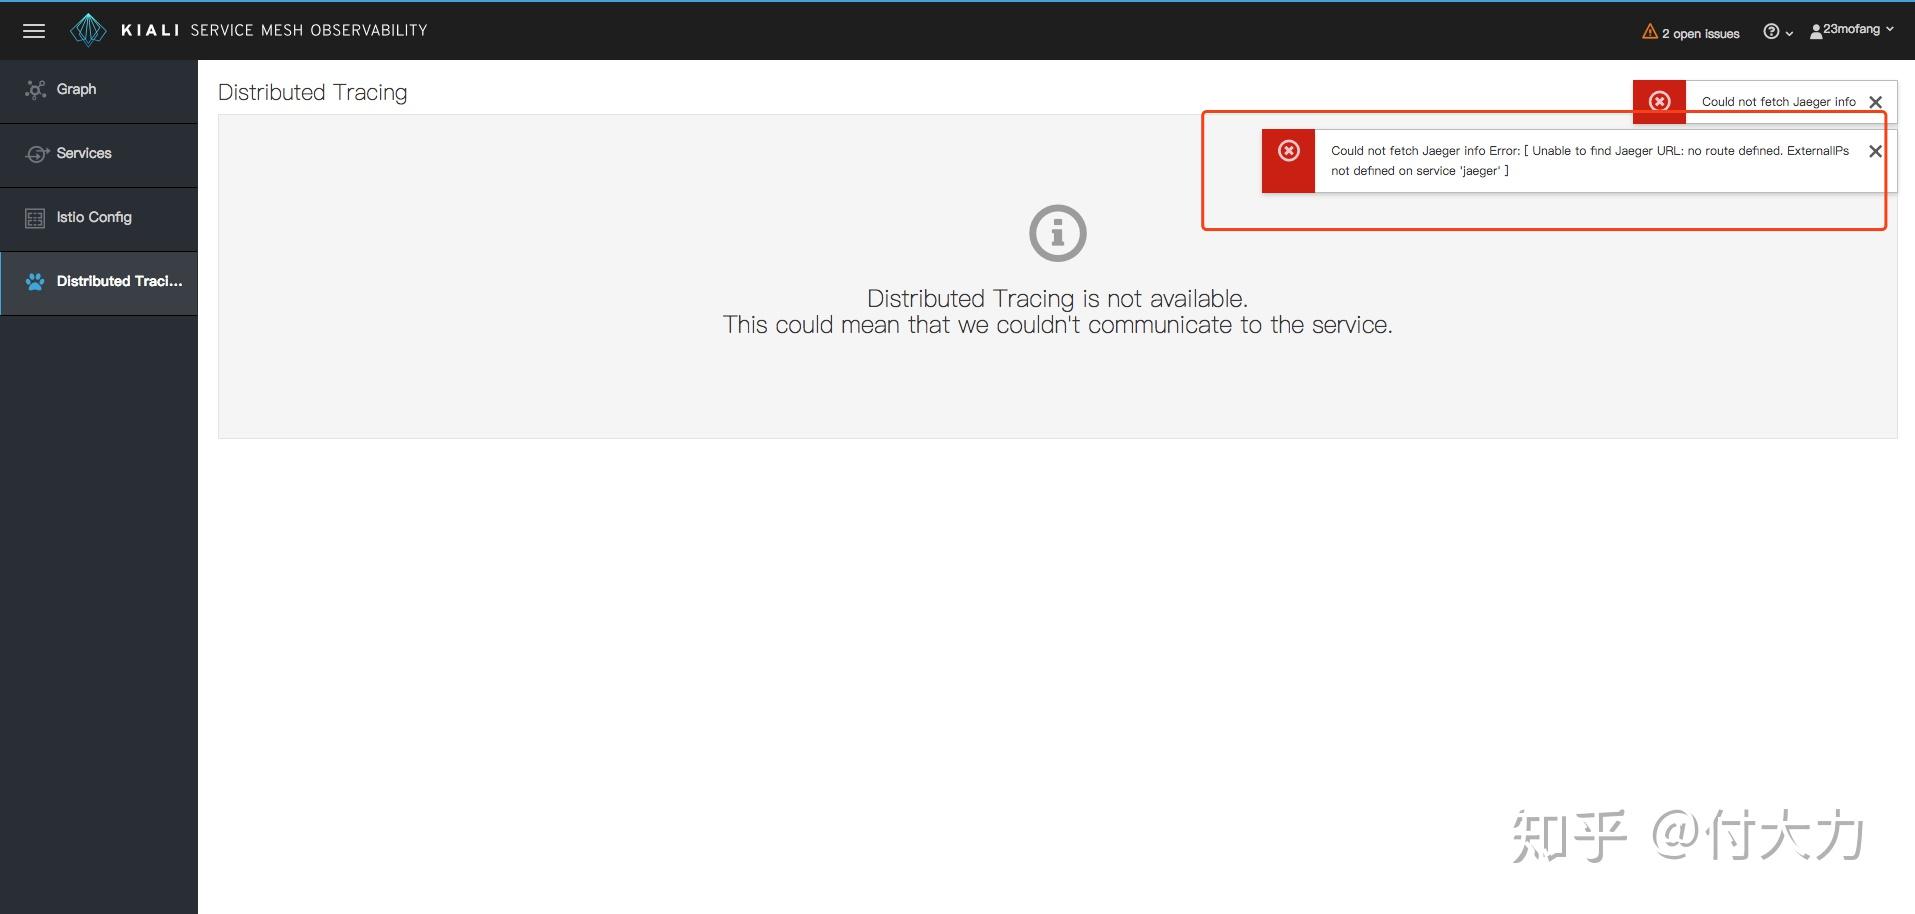Viewport: 1915px width, 914px height.
Task: Click the 'Could not fetch Jaeger info' message
Action: (x=1778, y=102)
